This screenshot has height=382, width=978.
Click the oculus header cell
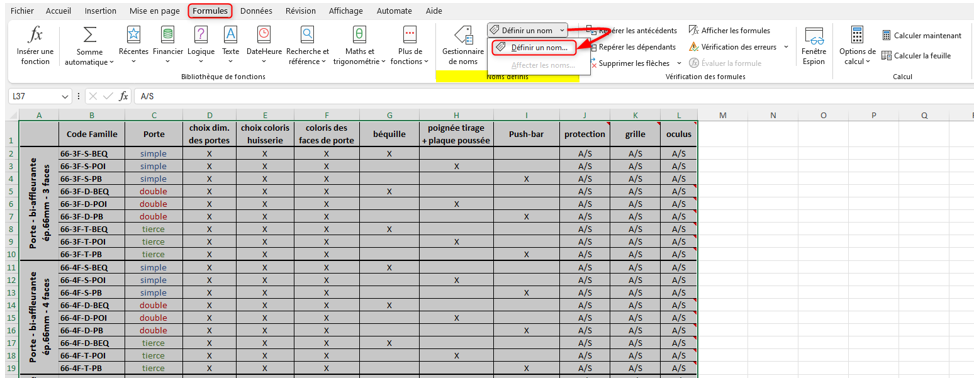[x=679, y=134]
